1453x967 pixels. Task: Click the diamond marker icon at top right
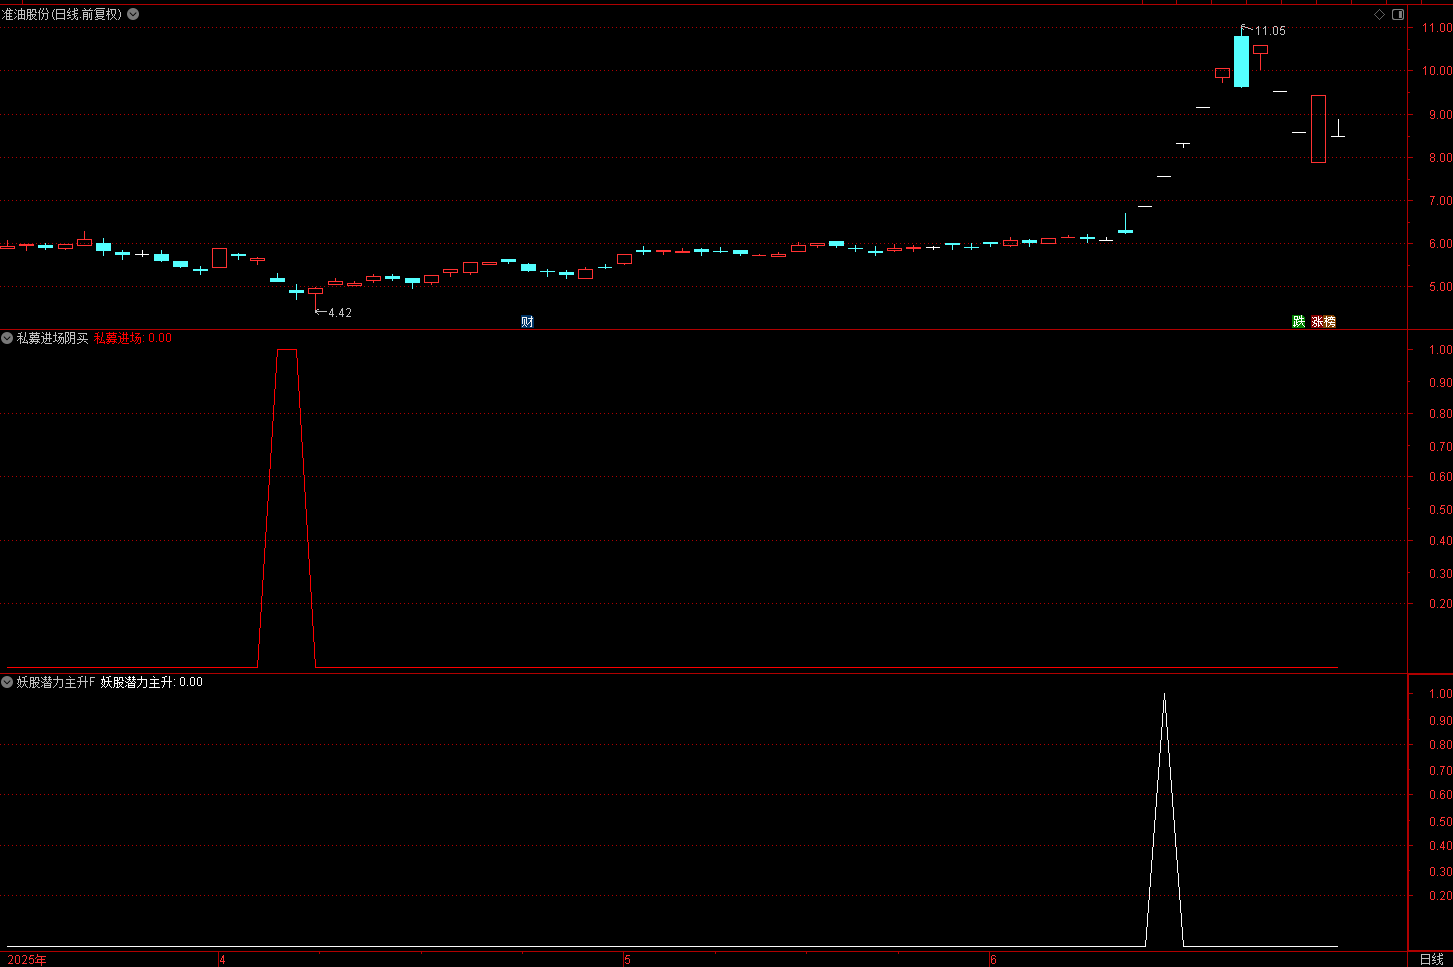[x=1379, y=14]
